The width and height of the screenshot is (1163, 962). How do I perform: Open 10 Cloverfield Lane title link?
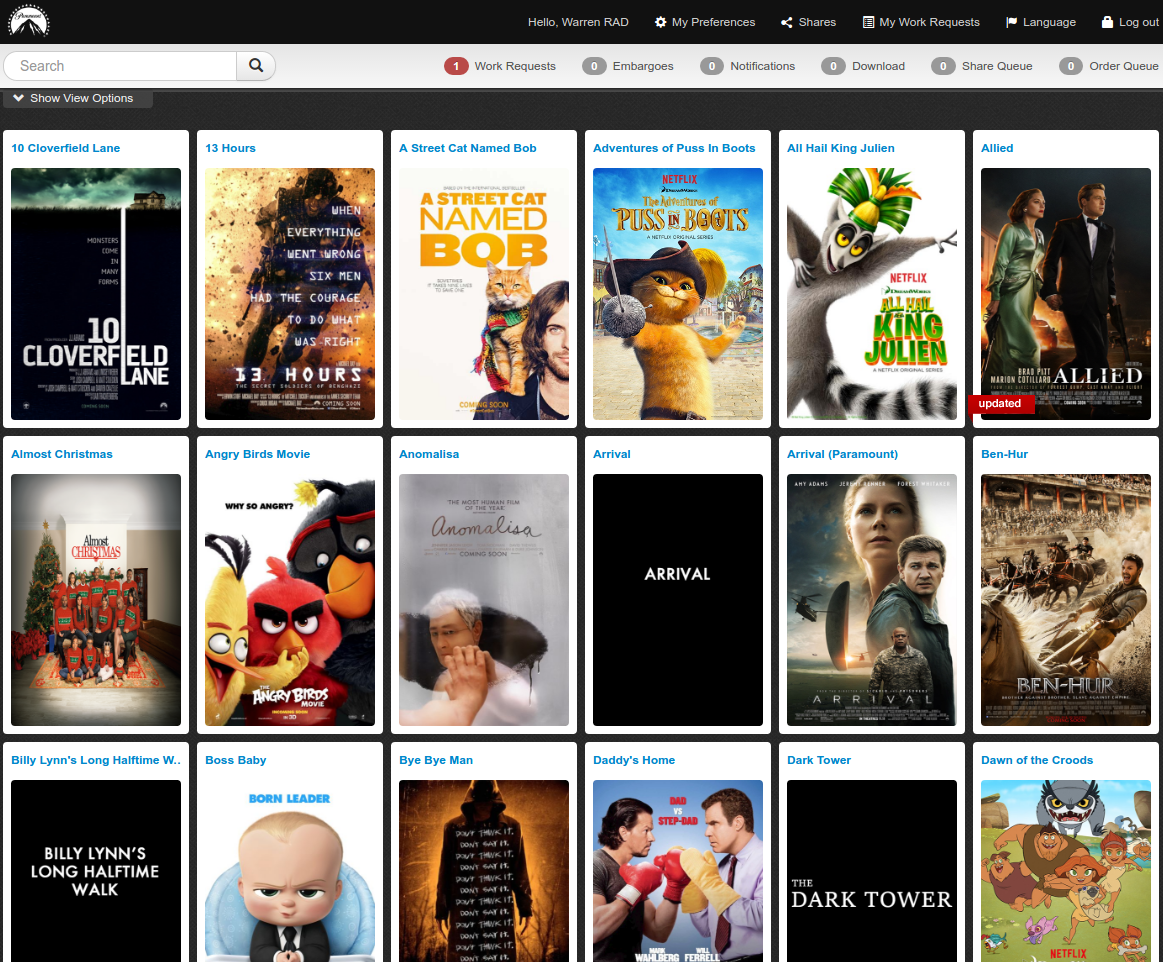pos(65,148)
